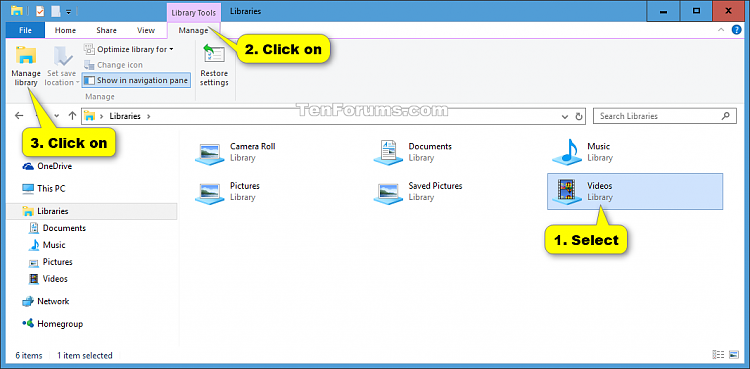
Task: Open the Help question mark icon
Action: (737, 30)
